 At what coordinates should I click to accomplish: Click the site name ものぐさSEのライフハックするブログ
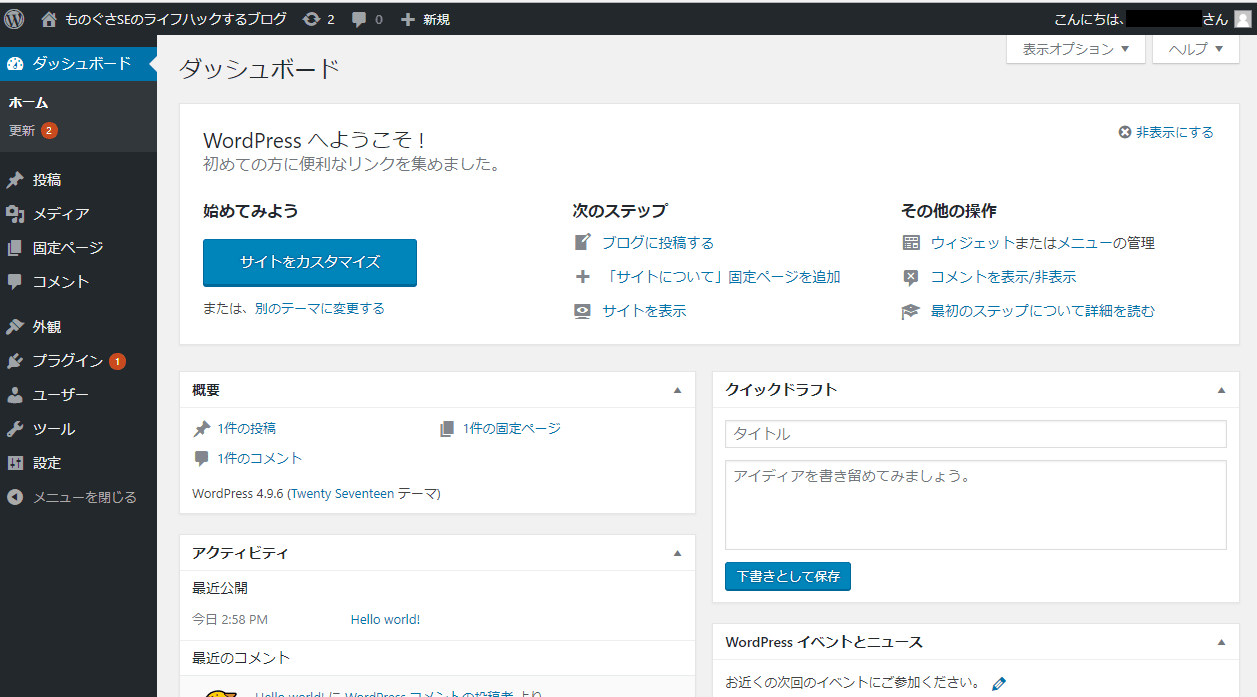[x=175, y=19]
